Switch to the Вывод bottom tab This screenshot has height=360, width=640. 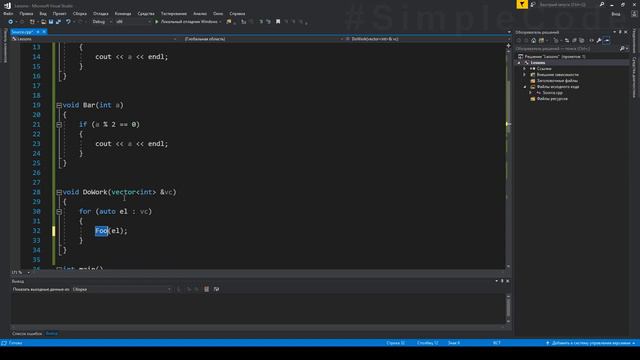point(52,333)
